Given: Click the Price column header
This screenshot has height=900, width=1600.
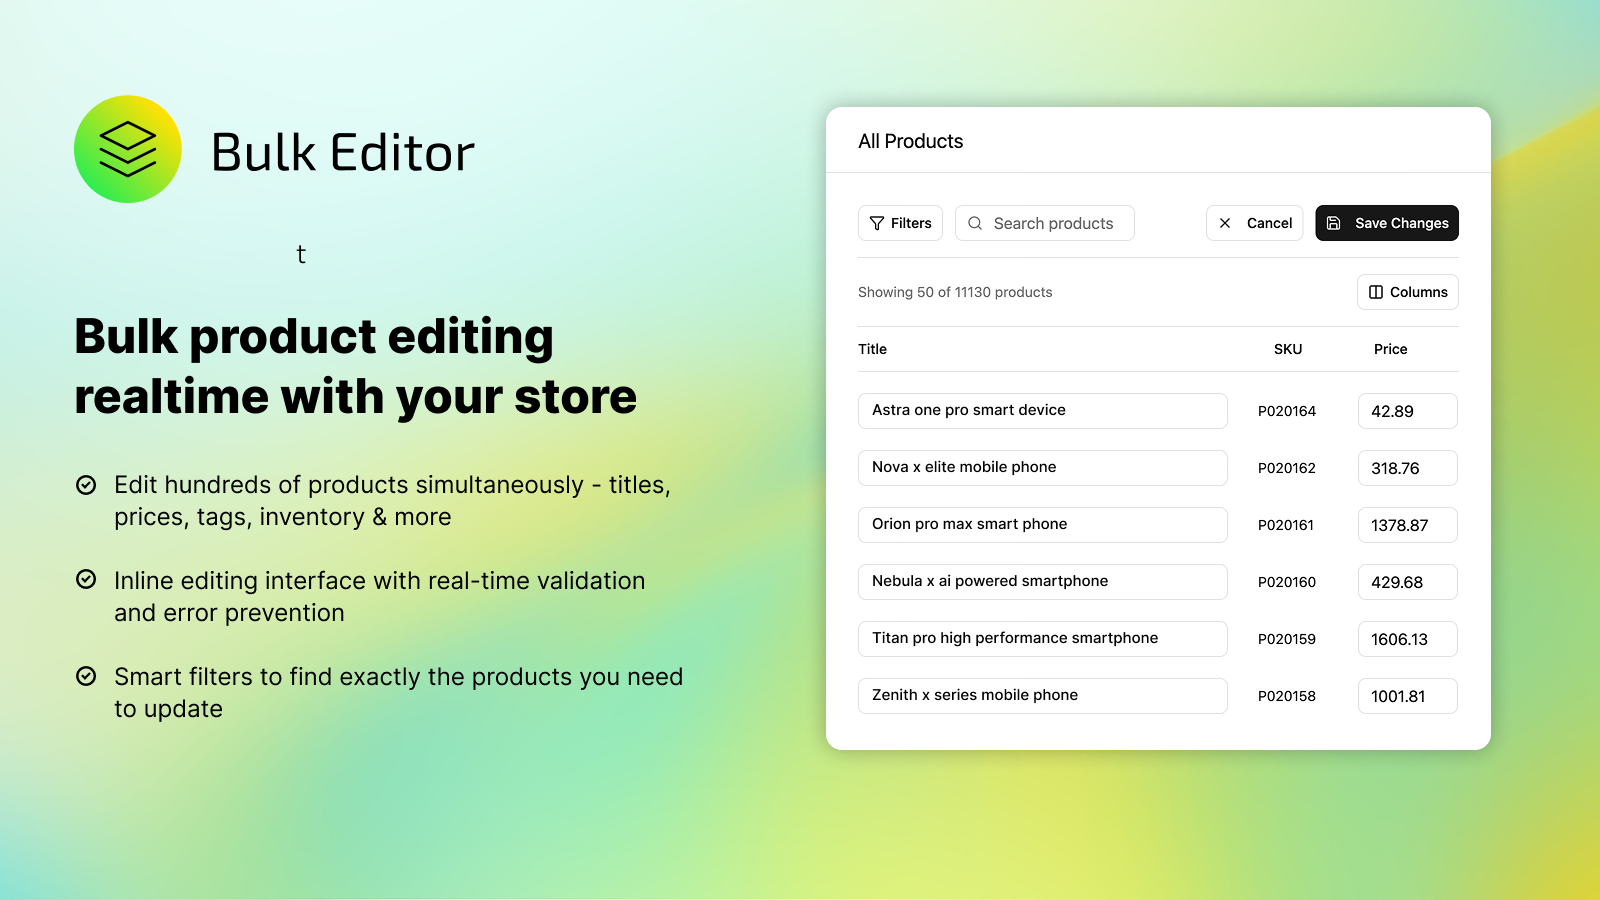Looking at the screenshot, I should [1390, 349].
